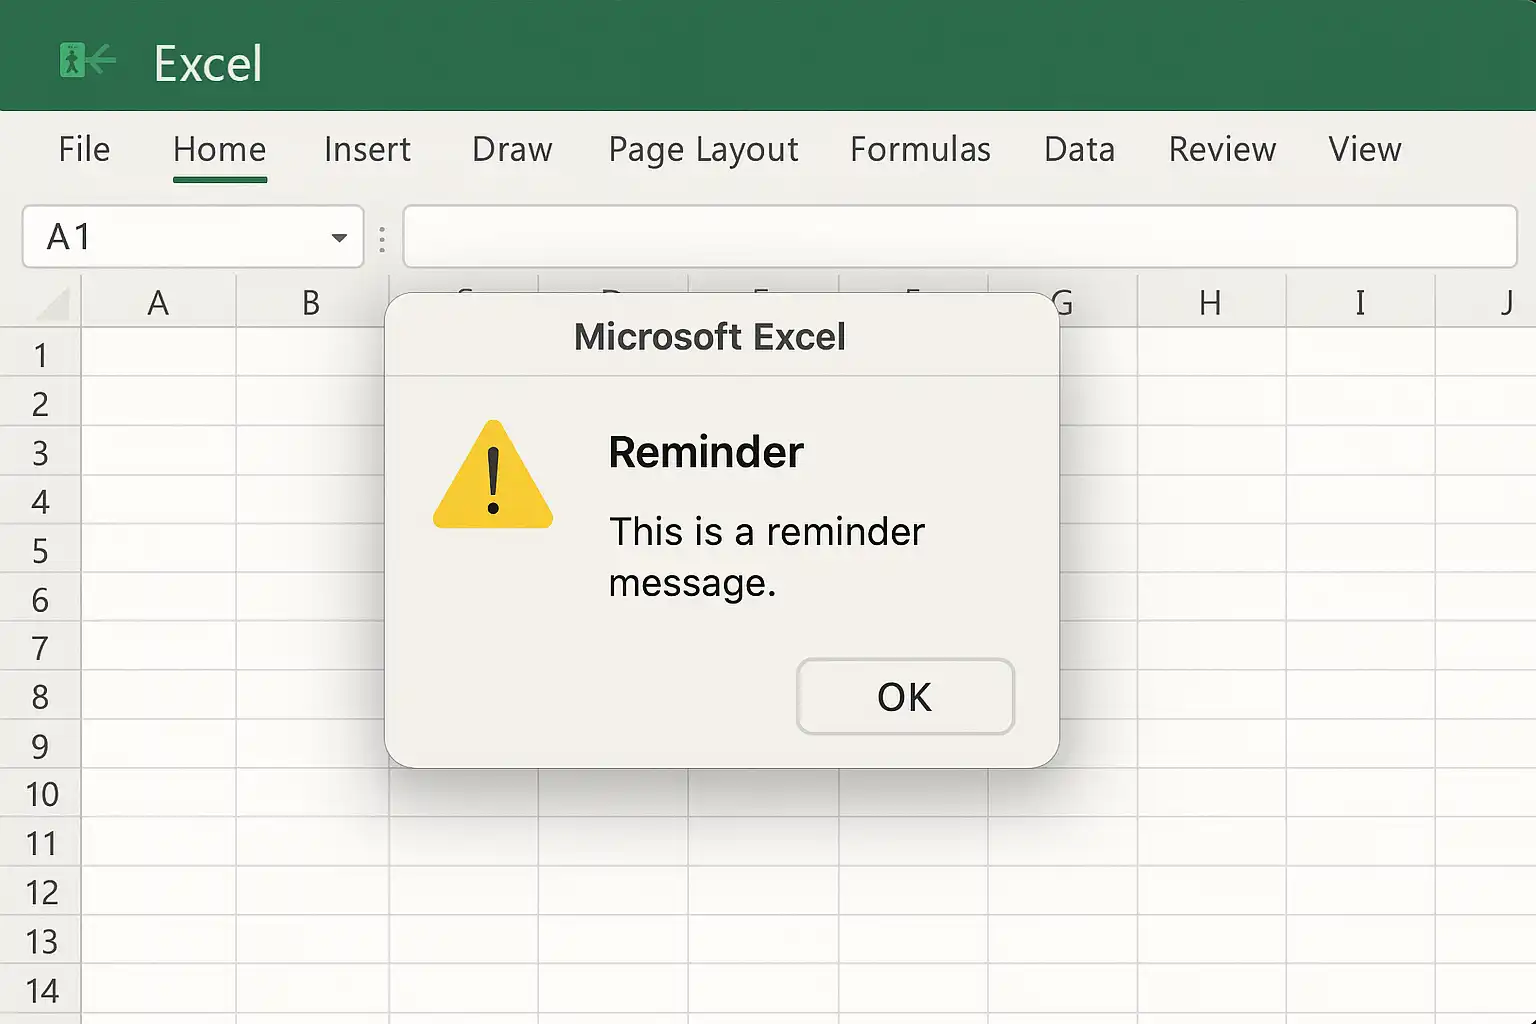Viewport: 1536px width, 1024px height.
Task: Open the Formulas tab
Action: (x=920, y=150)
